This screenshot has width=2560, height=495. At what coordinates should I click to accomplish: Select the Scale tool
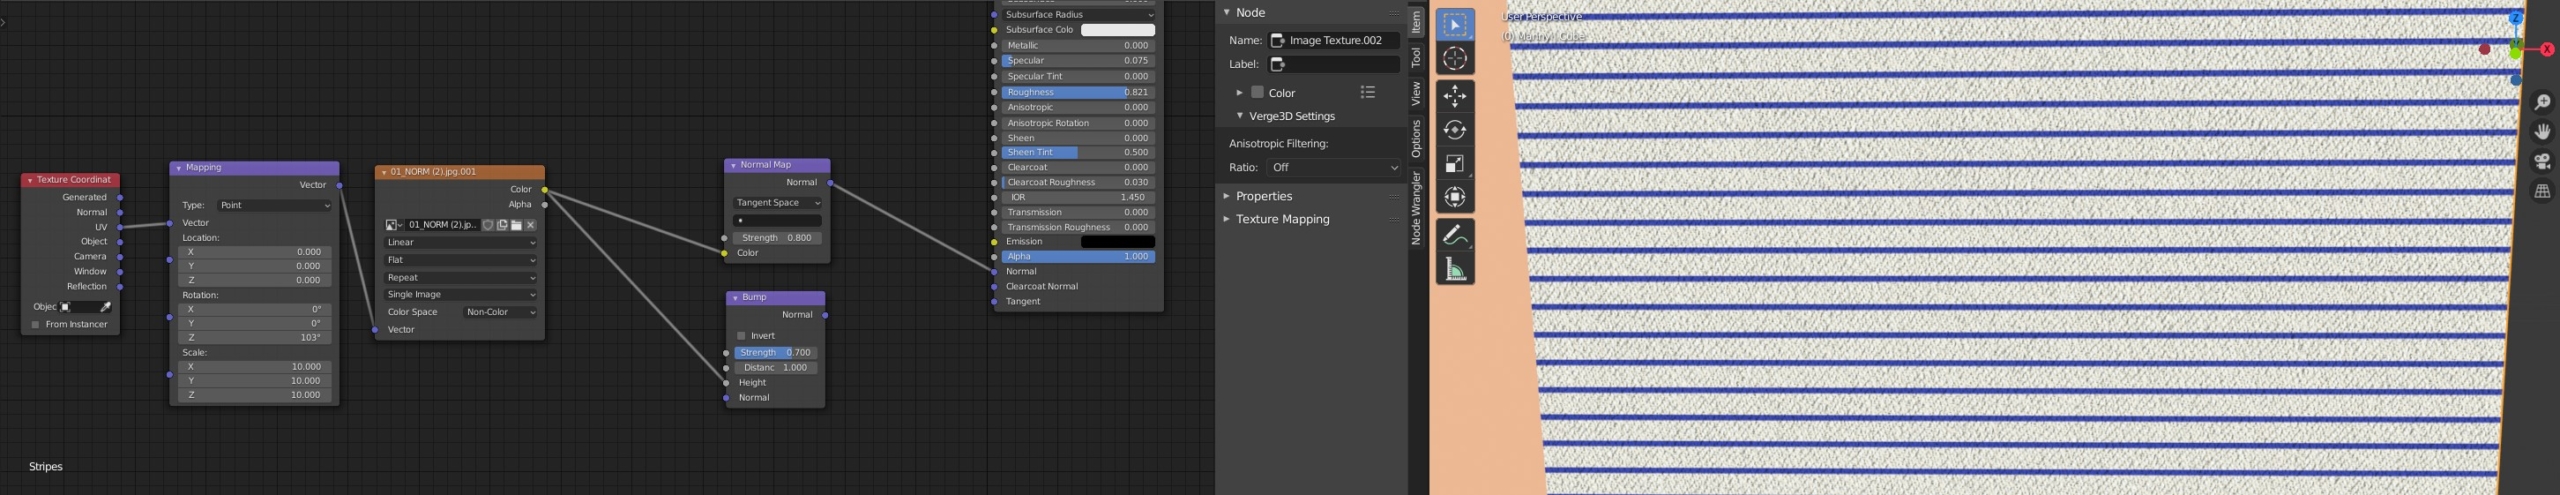pyautogui.click(x=1455, y=164)
